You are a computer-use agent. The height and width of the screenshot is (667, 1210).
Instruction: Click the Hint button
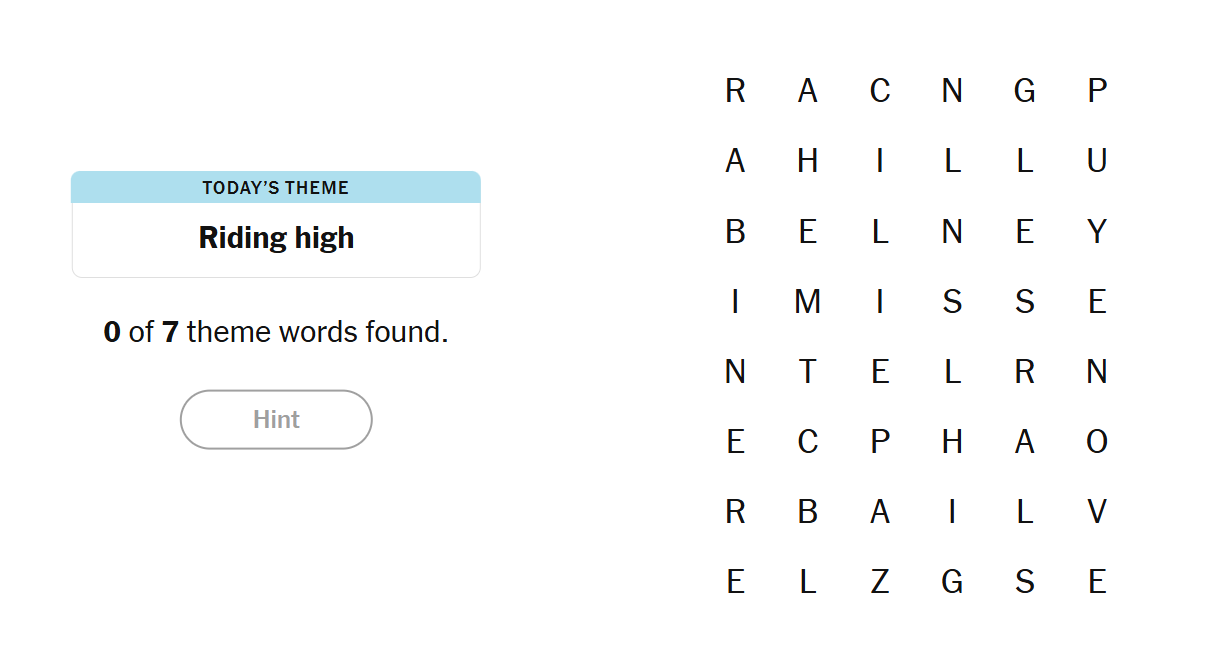276,419
